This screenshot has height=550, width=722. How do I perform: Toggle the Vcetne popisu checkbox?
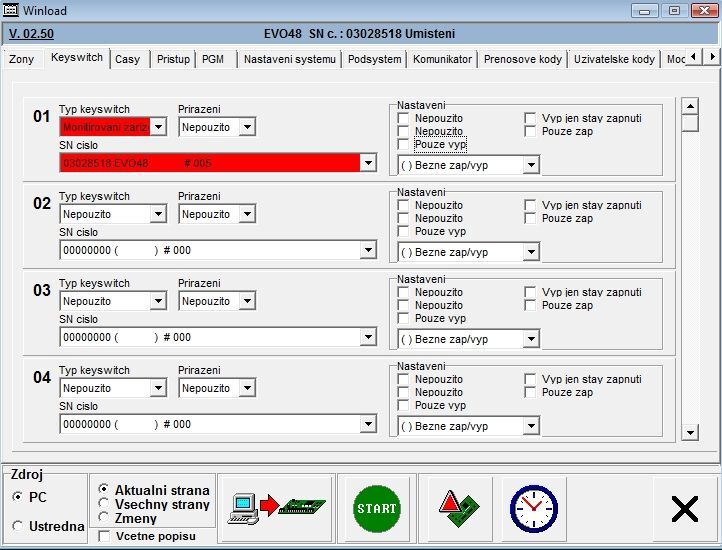click(105, 537)
